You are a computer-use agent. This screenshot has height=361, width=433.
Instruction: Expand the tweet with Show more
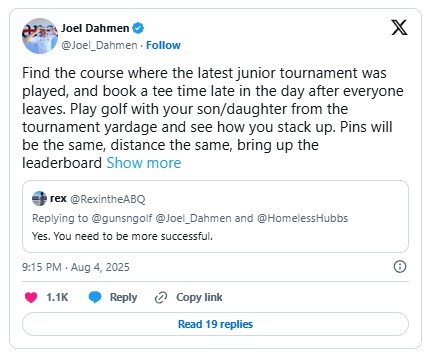coord(144,163)
